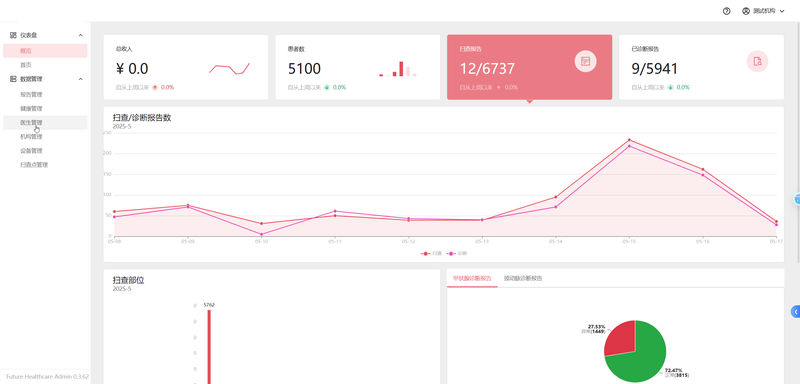This screenshot has width=800, height=384.
Task: Click the 05-15 peak scan data point
Action: 629,140
